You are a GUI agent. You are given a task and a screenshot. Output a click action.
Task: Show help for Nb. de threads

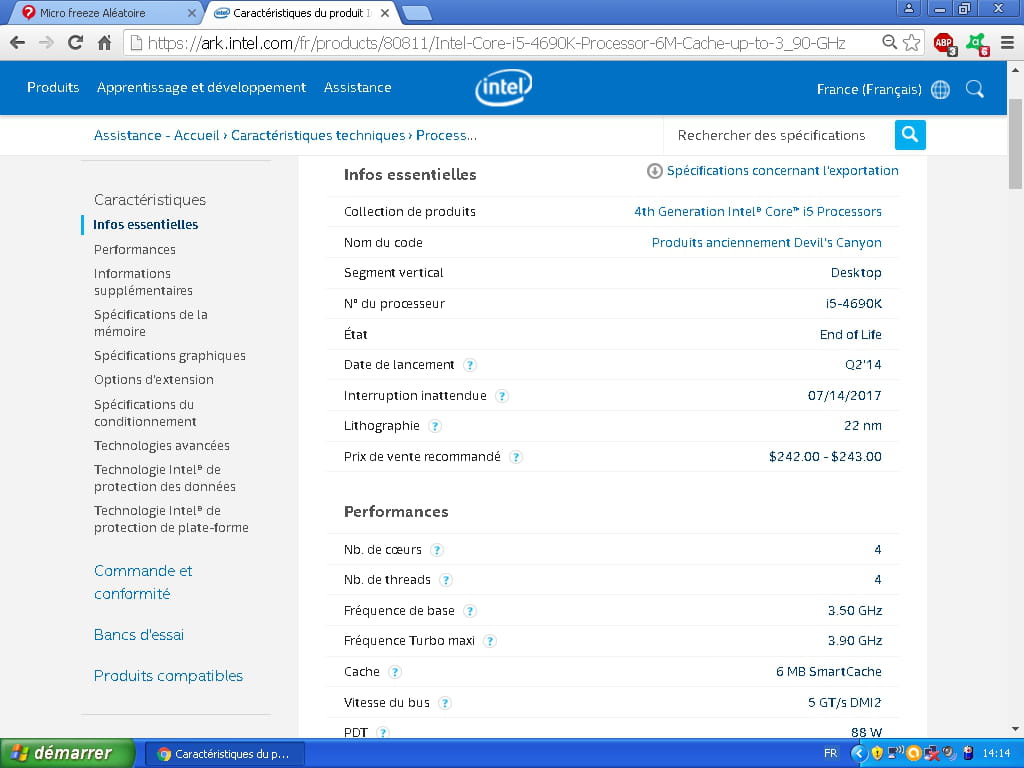pyautogui.click(x=446, y=580)
